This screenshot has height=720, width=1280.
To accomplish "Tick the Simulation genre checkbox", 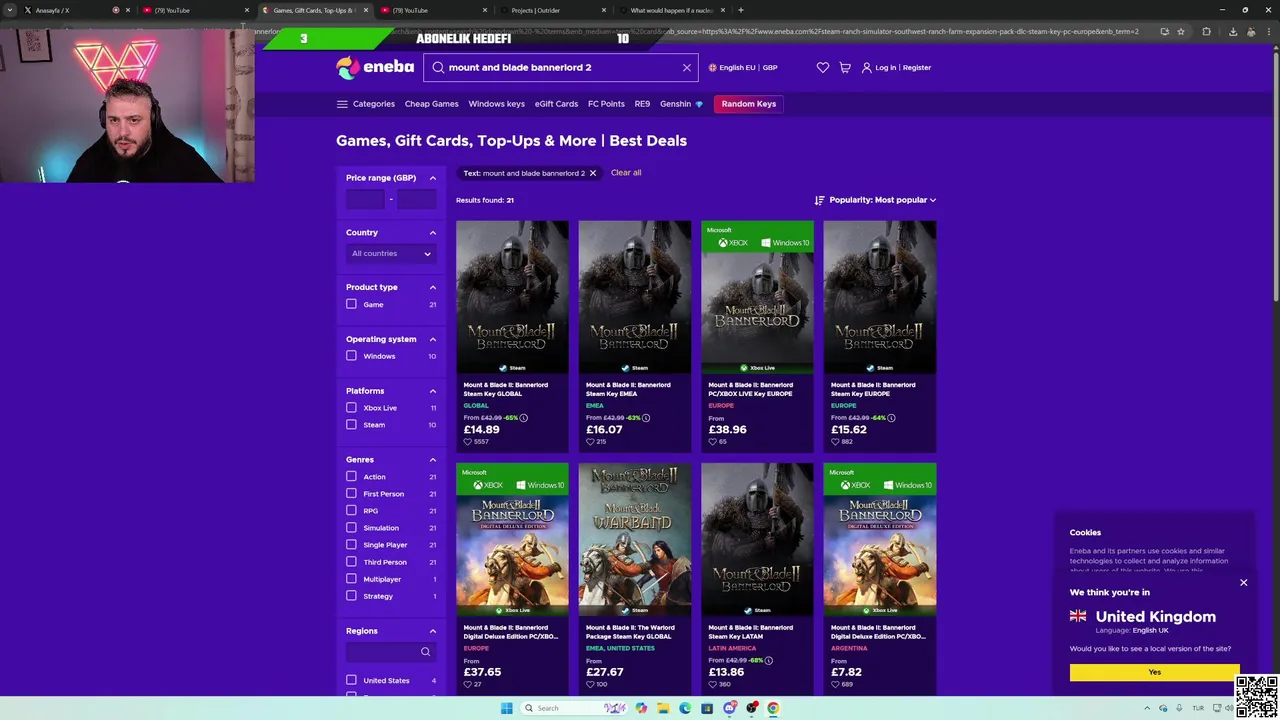I will click(x=351, y=528).
